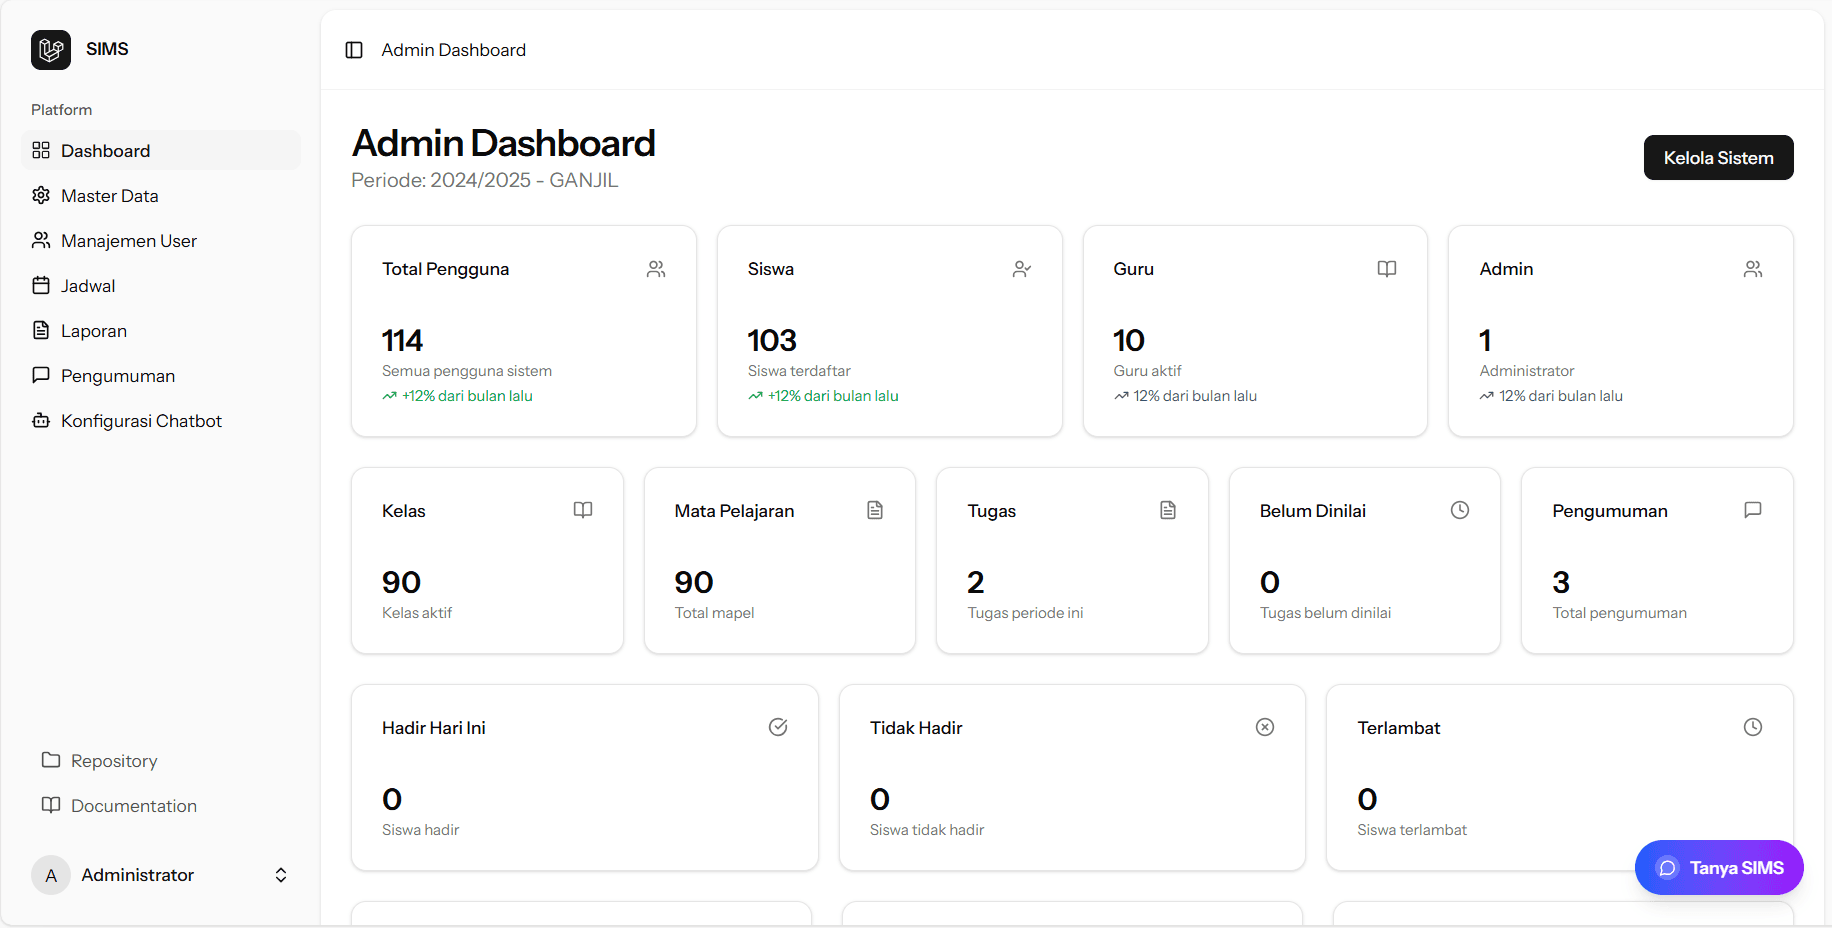The image size is (1832, 928).
Task: Open the Repository link
Action: [x=100, y=761]
